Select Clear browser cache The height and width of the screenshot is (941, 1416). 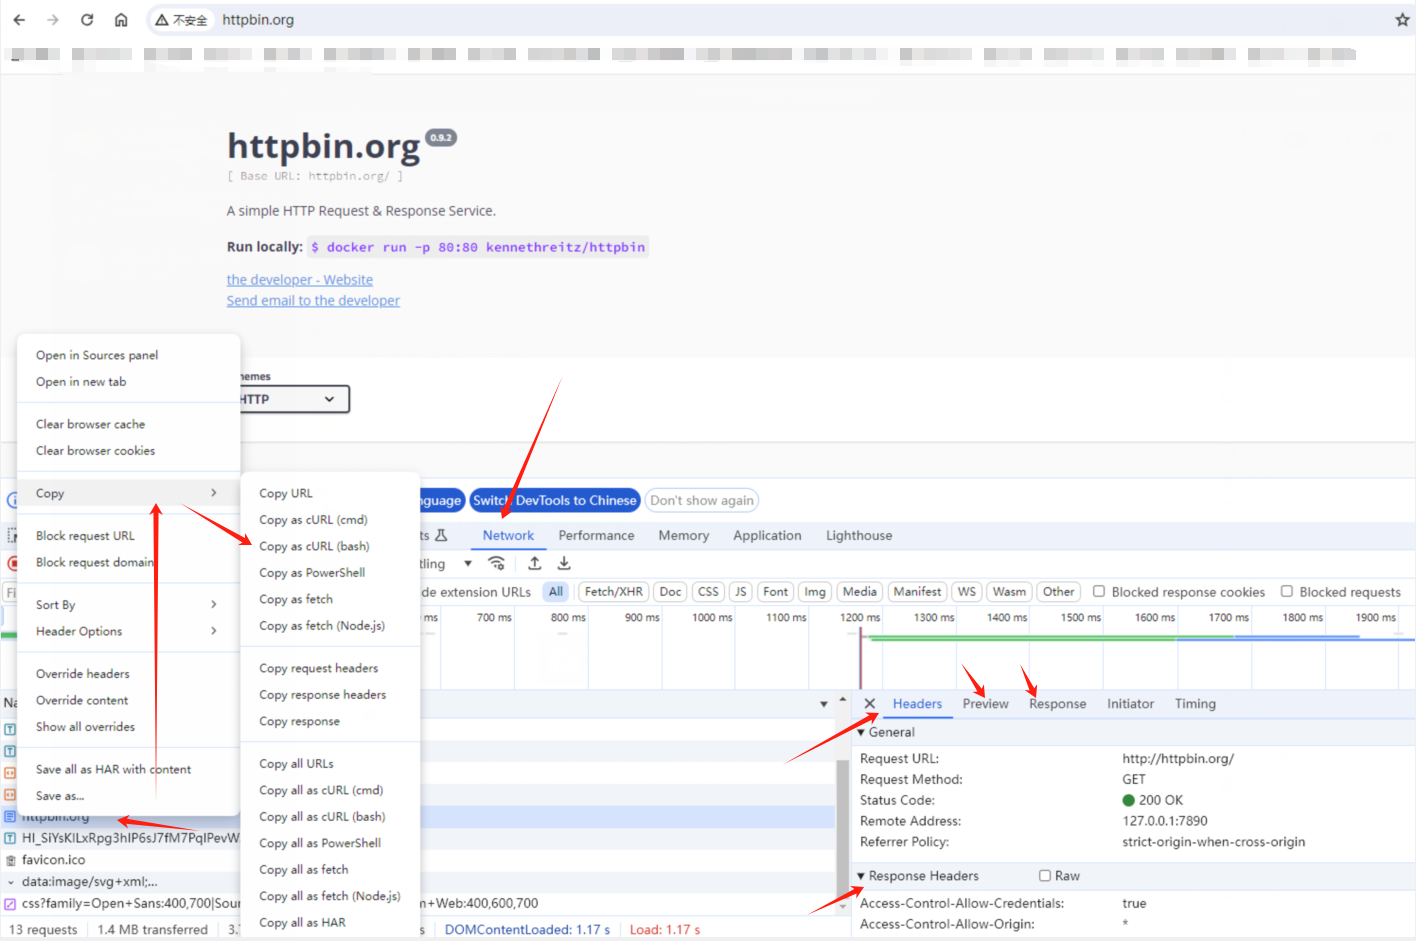[x=90, y=424]
